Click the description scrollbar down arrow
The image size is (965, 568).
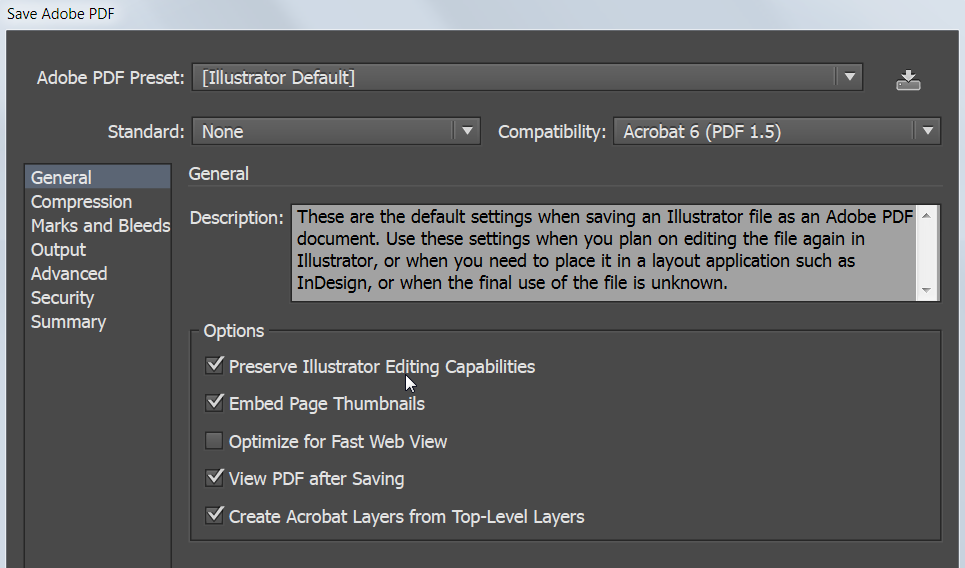(927, 290)
